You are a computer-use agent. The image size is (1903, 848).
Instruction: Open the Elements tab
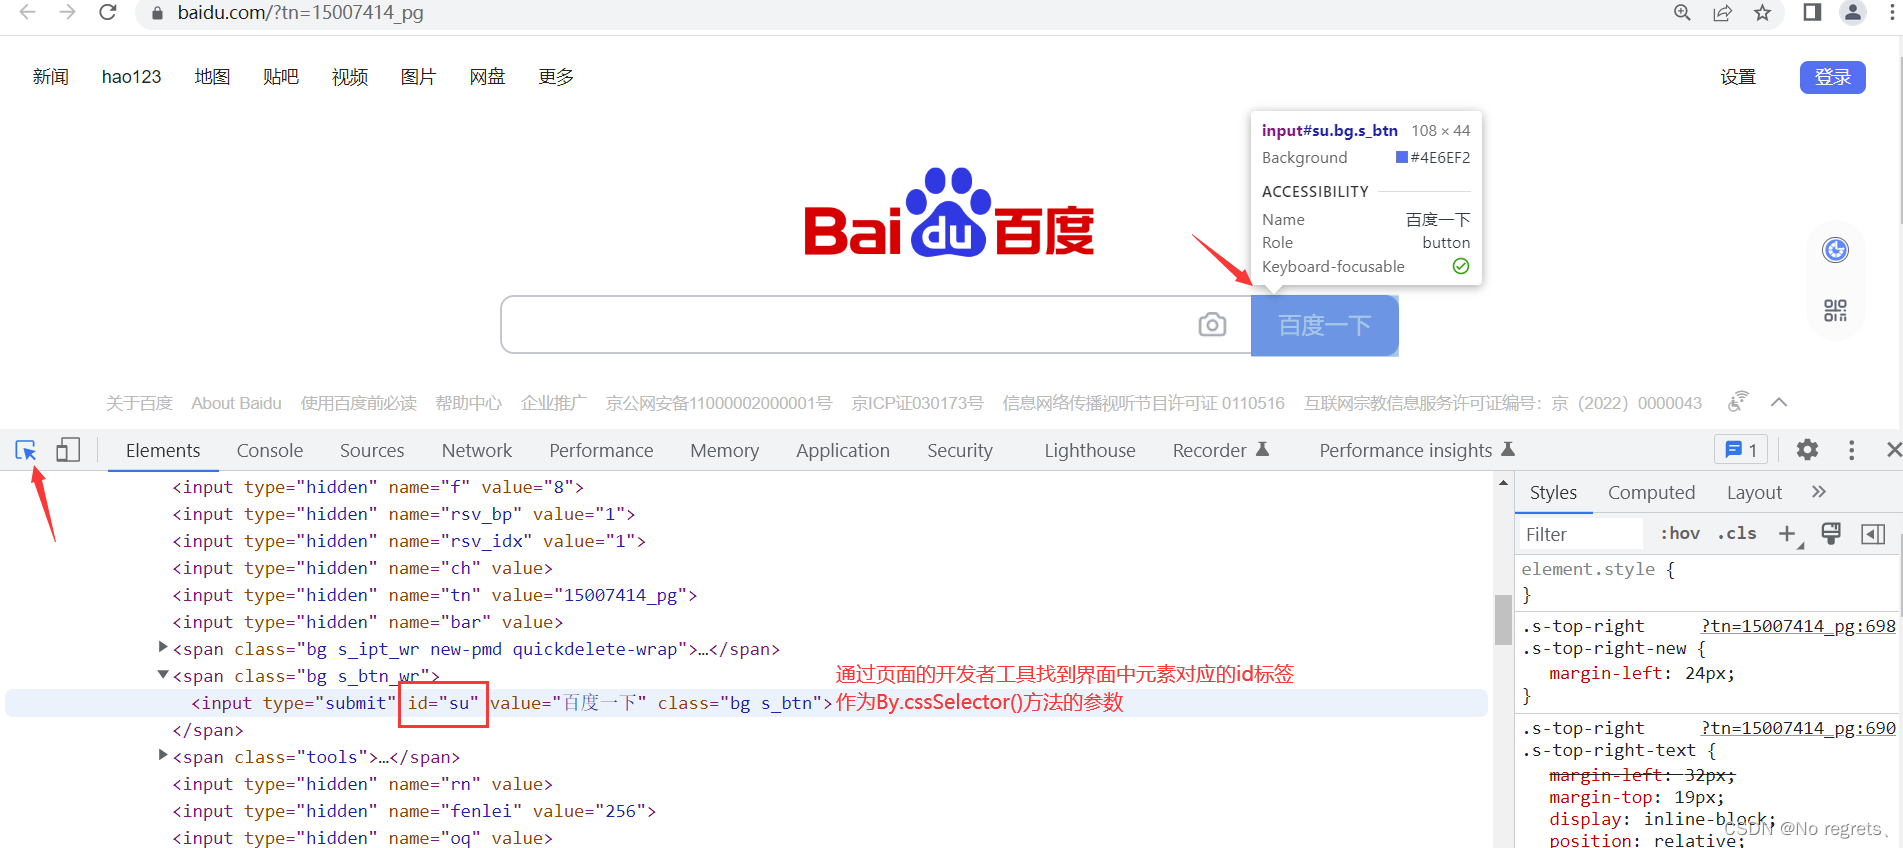163,451
